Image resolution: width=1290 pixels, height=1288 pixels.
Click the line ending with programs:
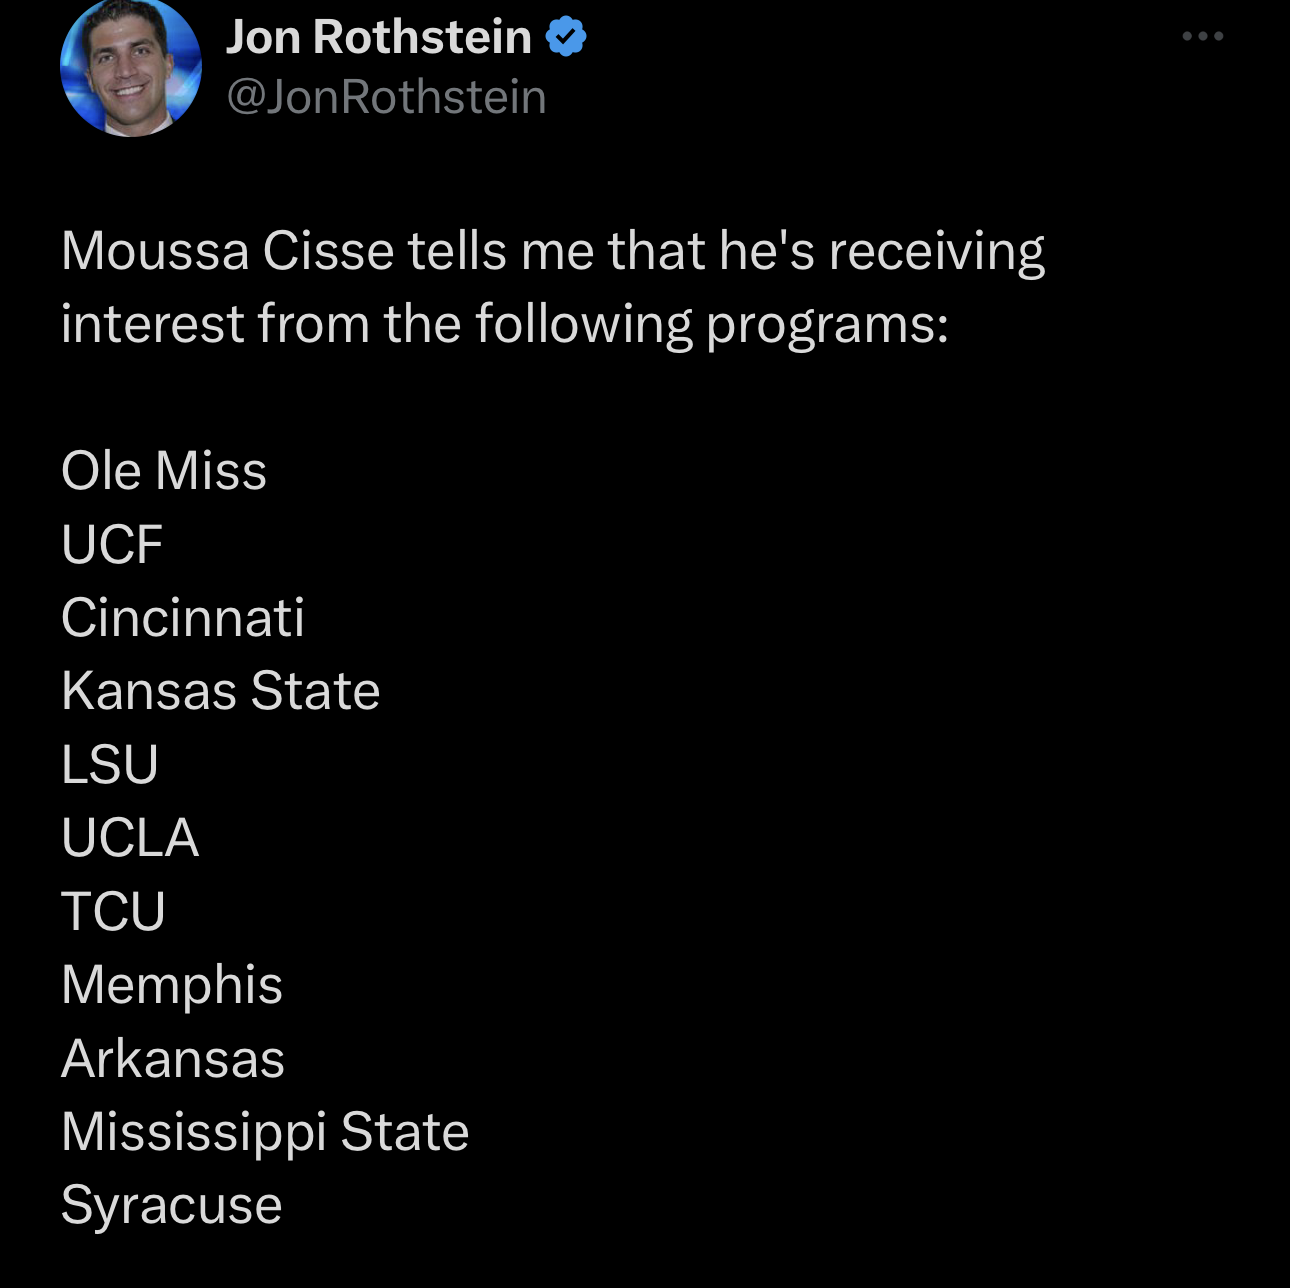point(504,324)
